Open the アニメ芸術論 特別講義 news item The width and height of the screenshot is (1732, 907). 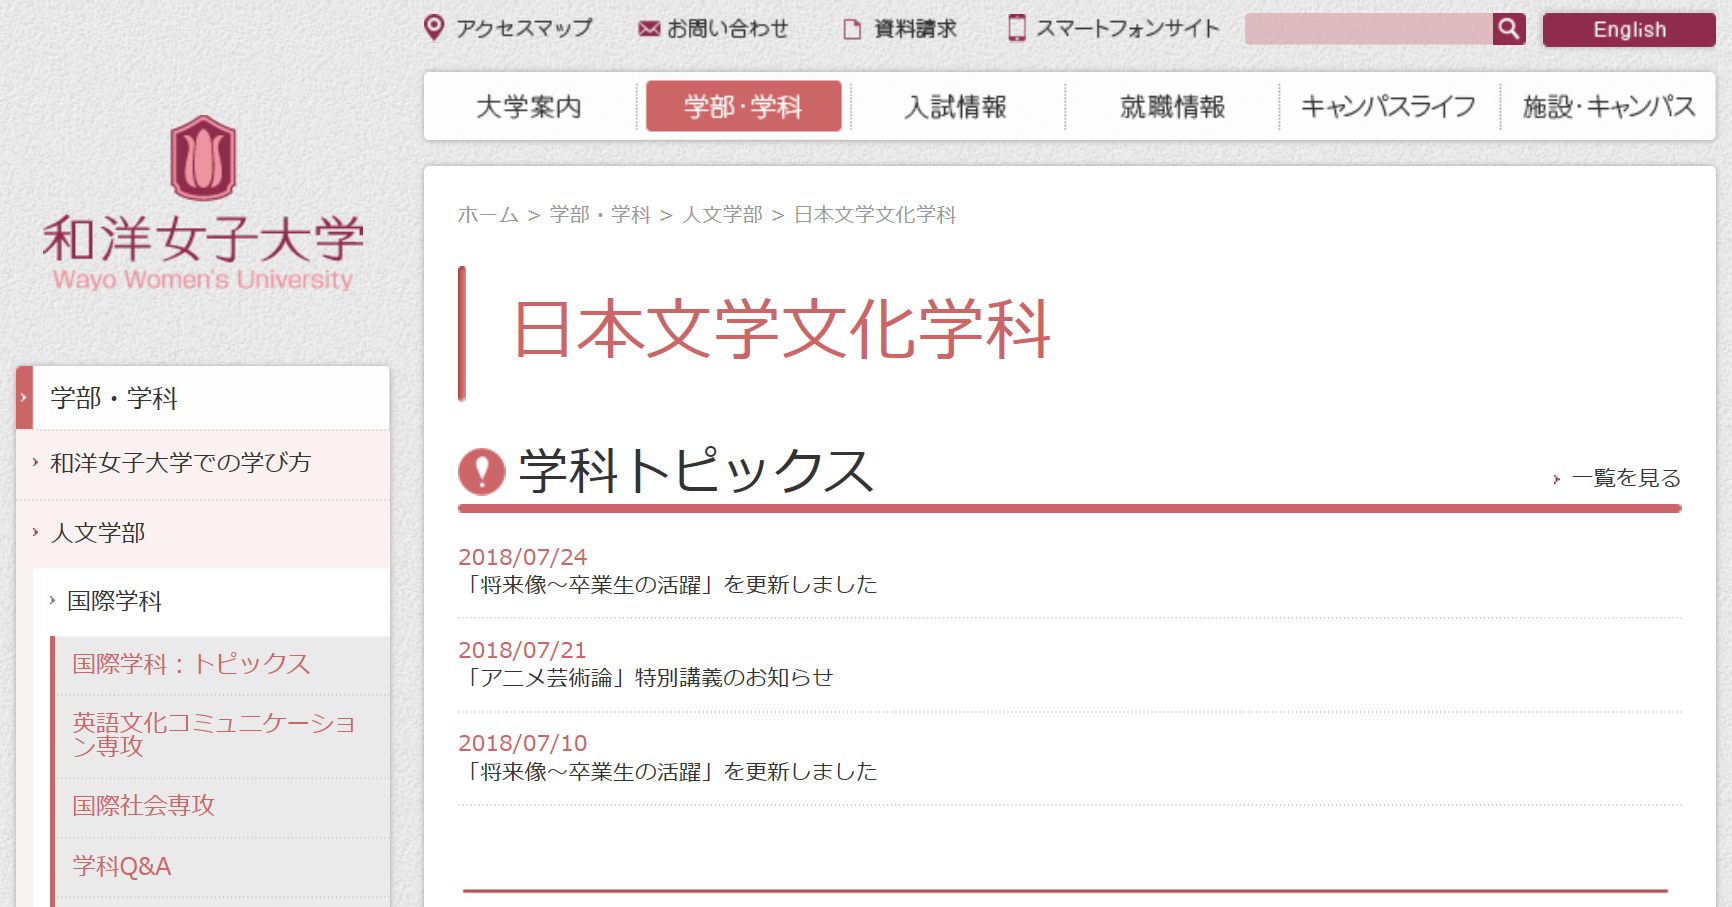pyautogui.click(x=646, y=677)
